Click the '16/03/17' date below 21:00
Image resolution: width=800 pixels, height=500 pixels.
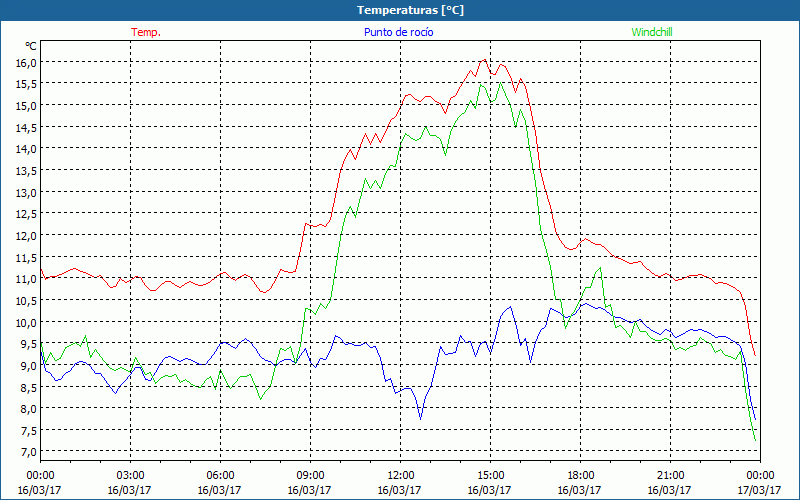tap(669, 490)
